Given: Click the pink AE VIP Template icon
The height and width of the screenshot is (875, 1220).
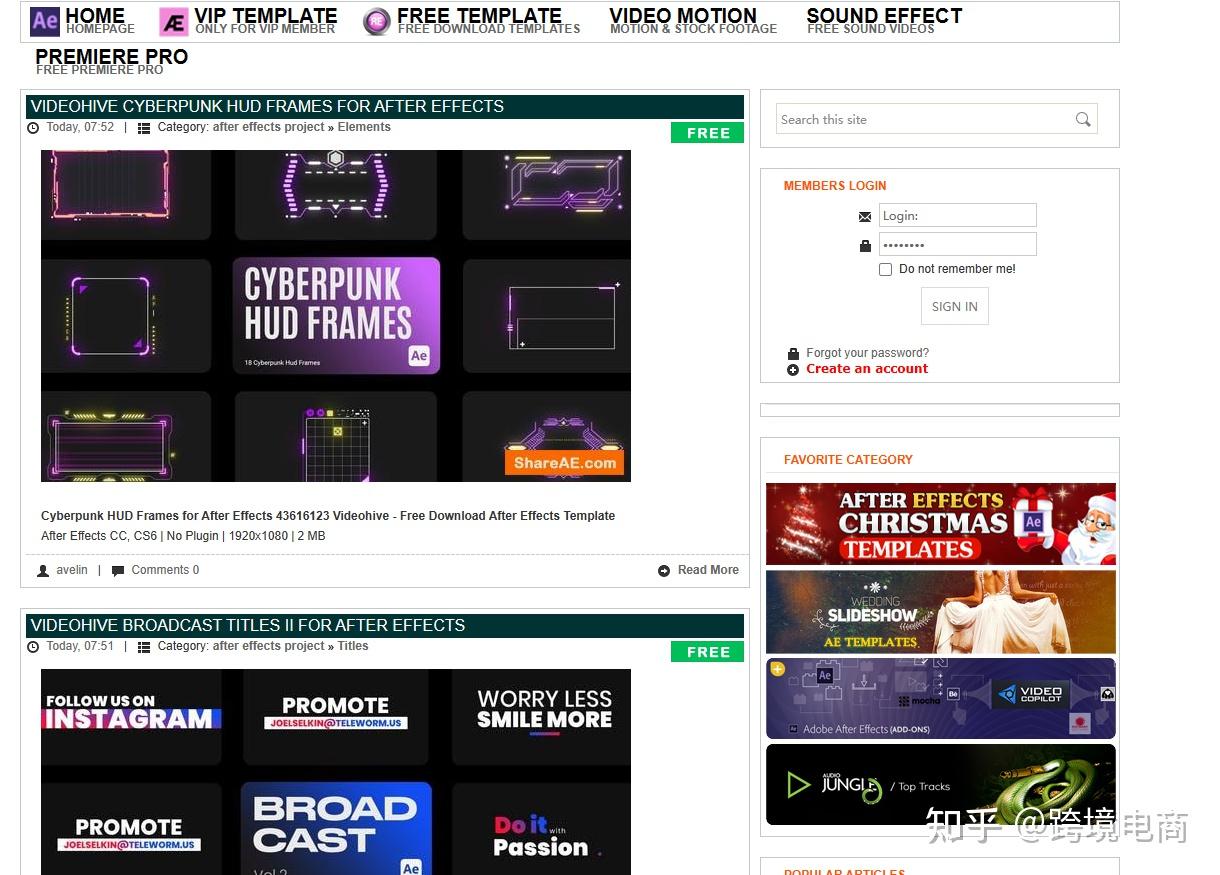Looking at the screenshot, I should [174, 21].
